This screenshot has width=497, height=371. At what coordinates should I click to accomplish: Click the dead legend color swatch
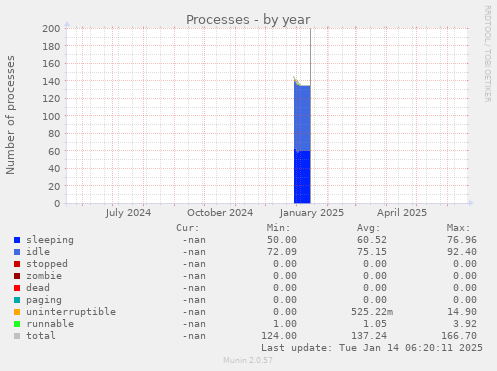[x=17, y=288]
